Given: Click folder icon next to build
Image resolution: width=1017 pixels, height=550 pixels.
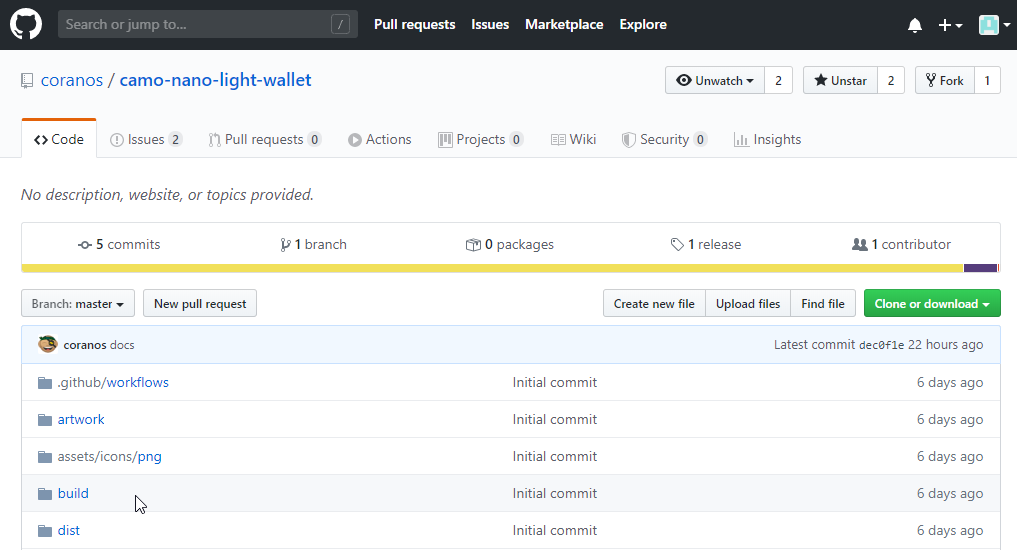Looking at the screenshot, I should (45, 494).
